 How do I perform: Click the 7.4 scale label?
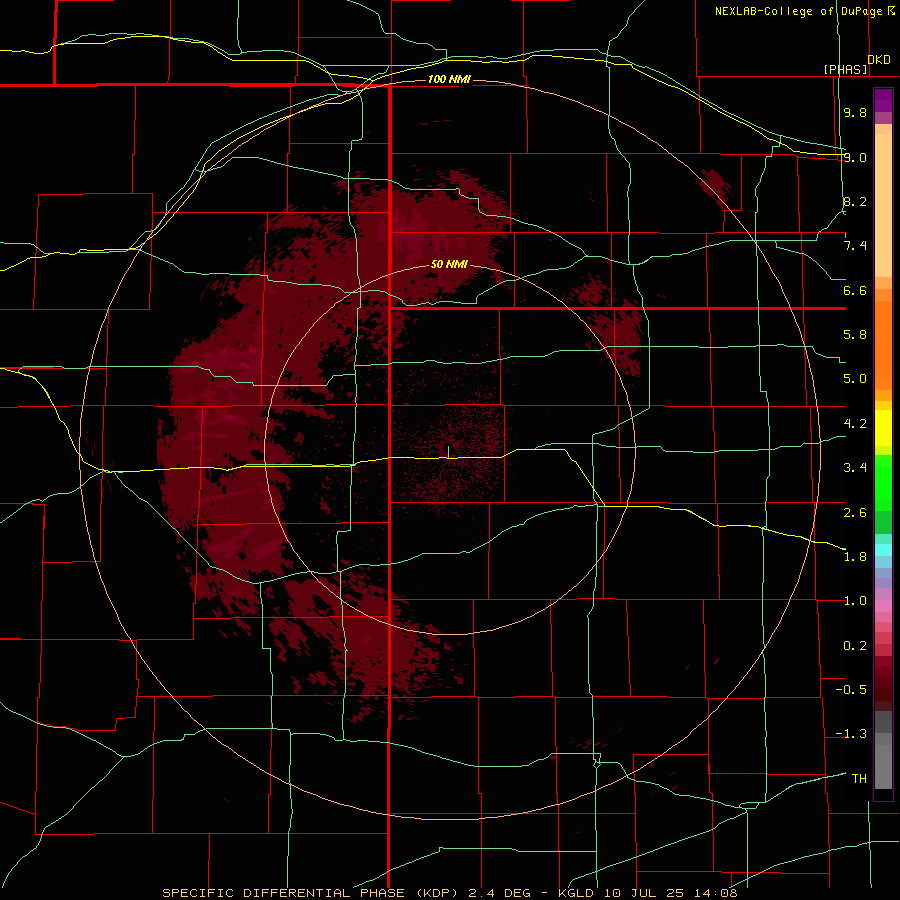pyautogui.click(x=855, y=246)
